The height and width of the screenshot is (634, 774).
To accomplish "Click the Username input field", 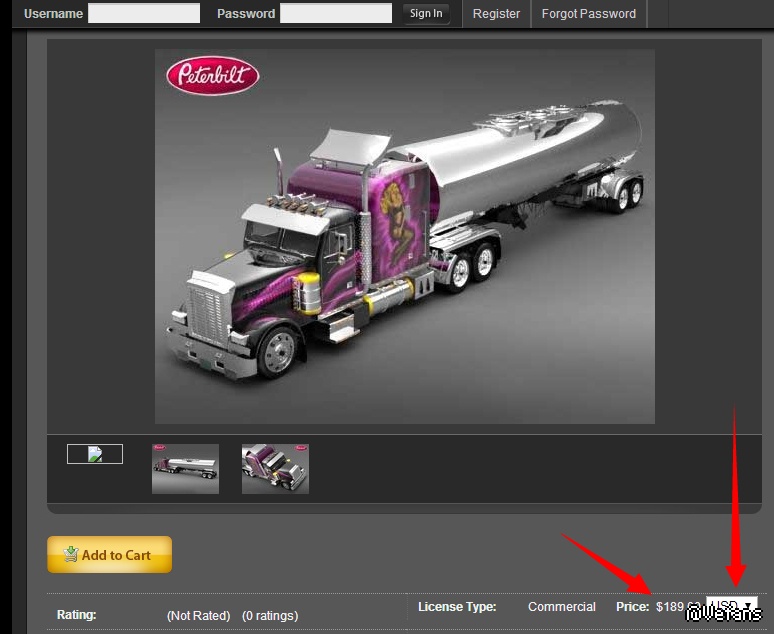I will pos(144,13).
